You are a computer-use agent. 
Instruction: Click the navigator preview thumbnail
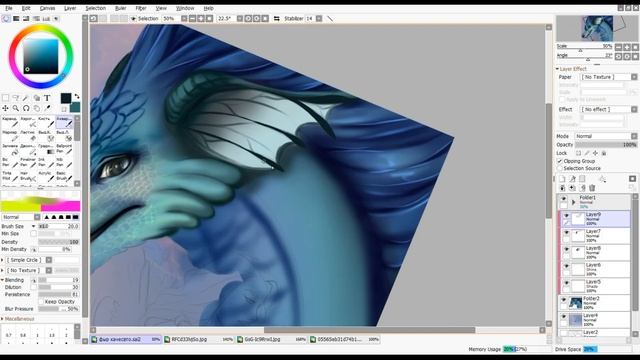point(597,28)
